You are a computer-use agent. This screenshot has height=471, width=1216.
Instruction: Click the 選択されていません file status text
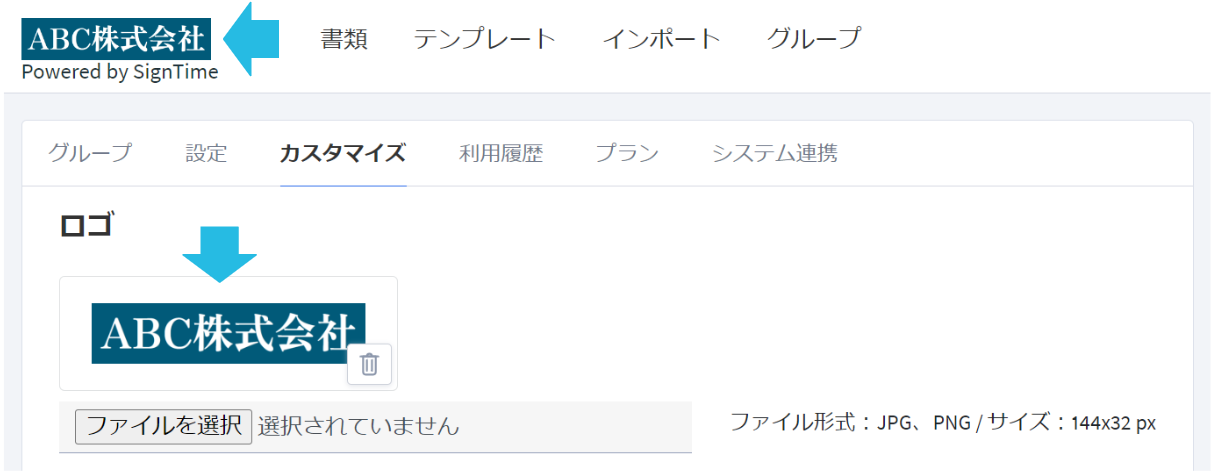[358, 426]
